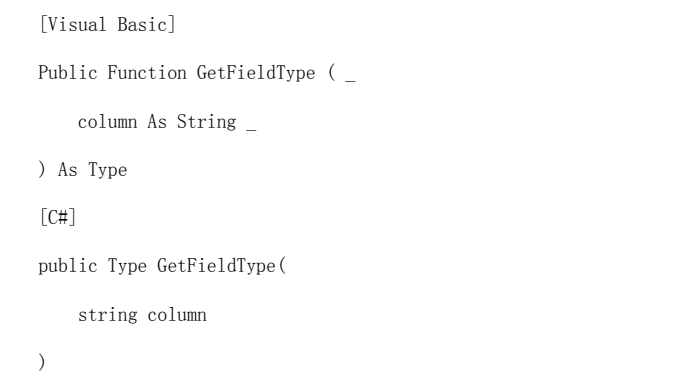Screen dimensions: 682x388
Task: Click the word As in 'column As String'
Action: pyautogui.click(x=157, y=122)
